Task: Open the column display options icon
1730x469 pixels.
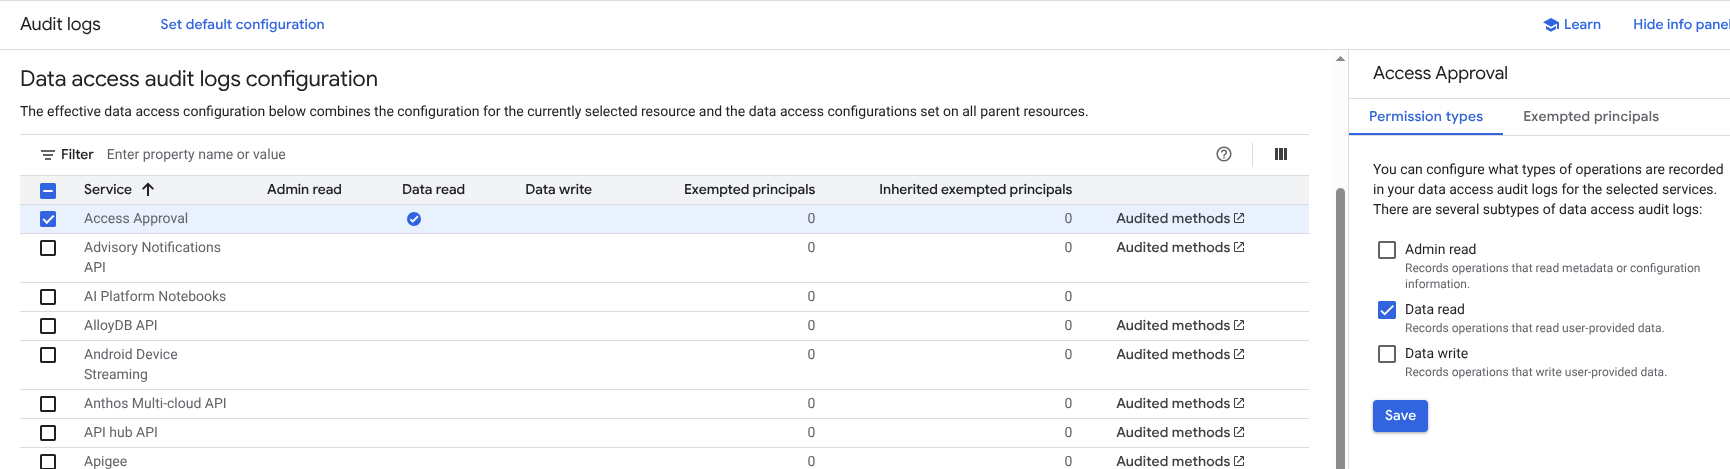Action: coord(1280,154)
